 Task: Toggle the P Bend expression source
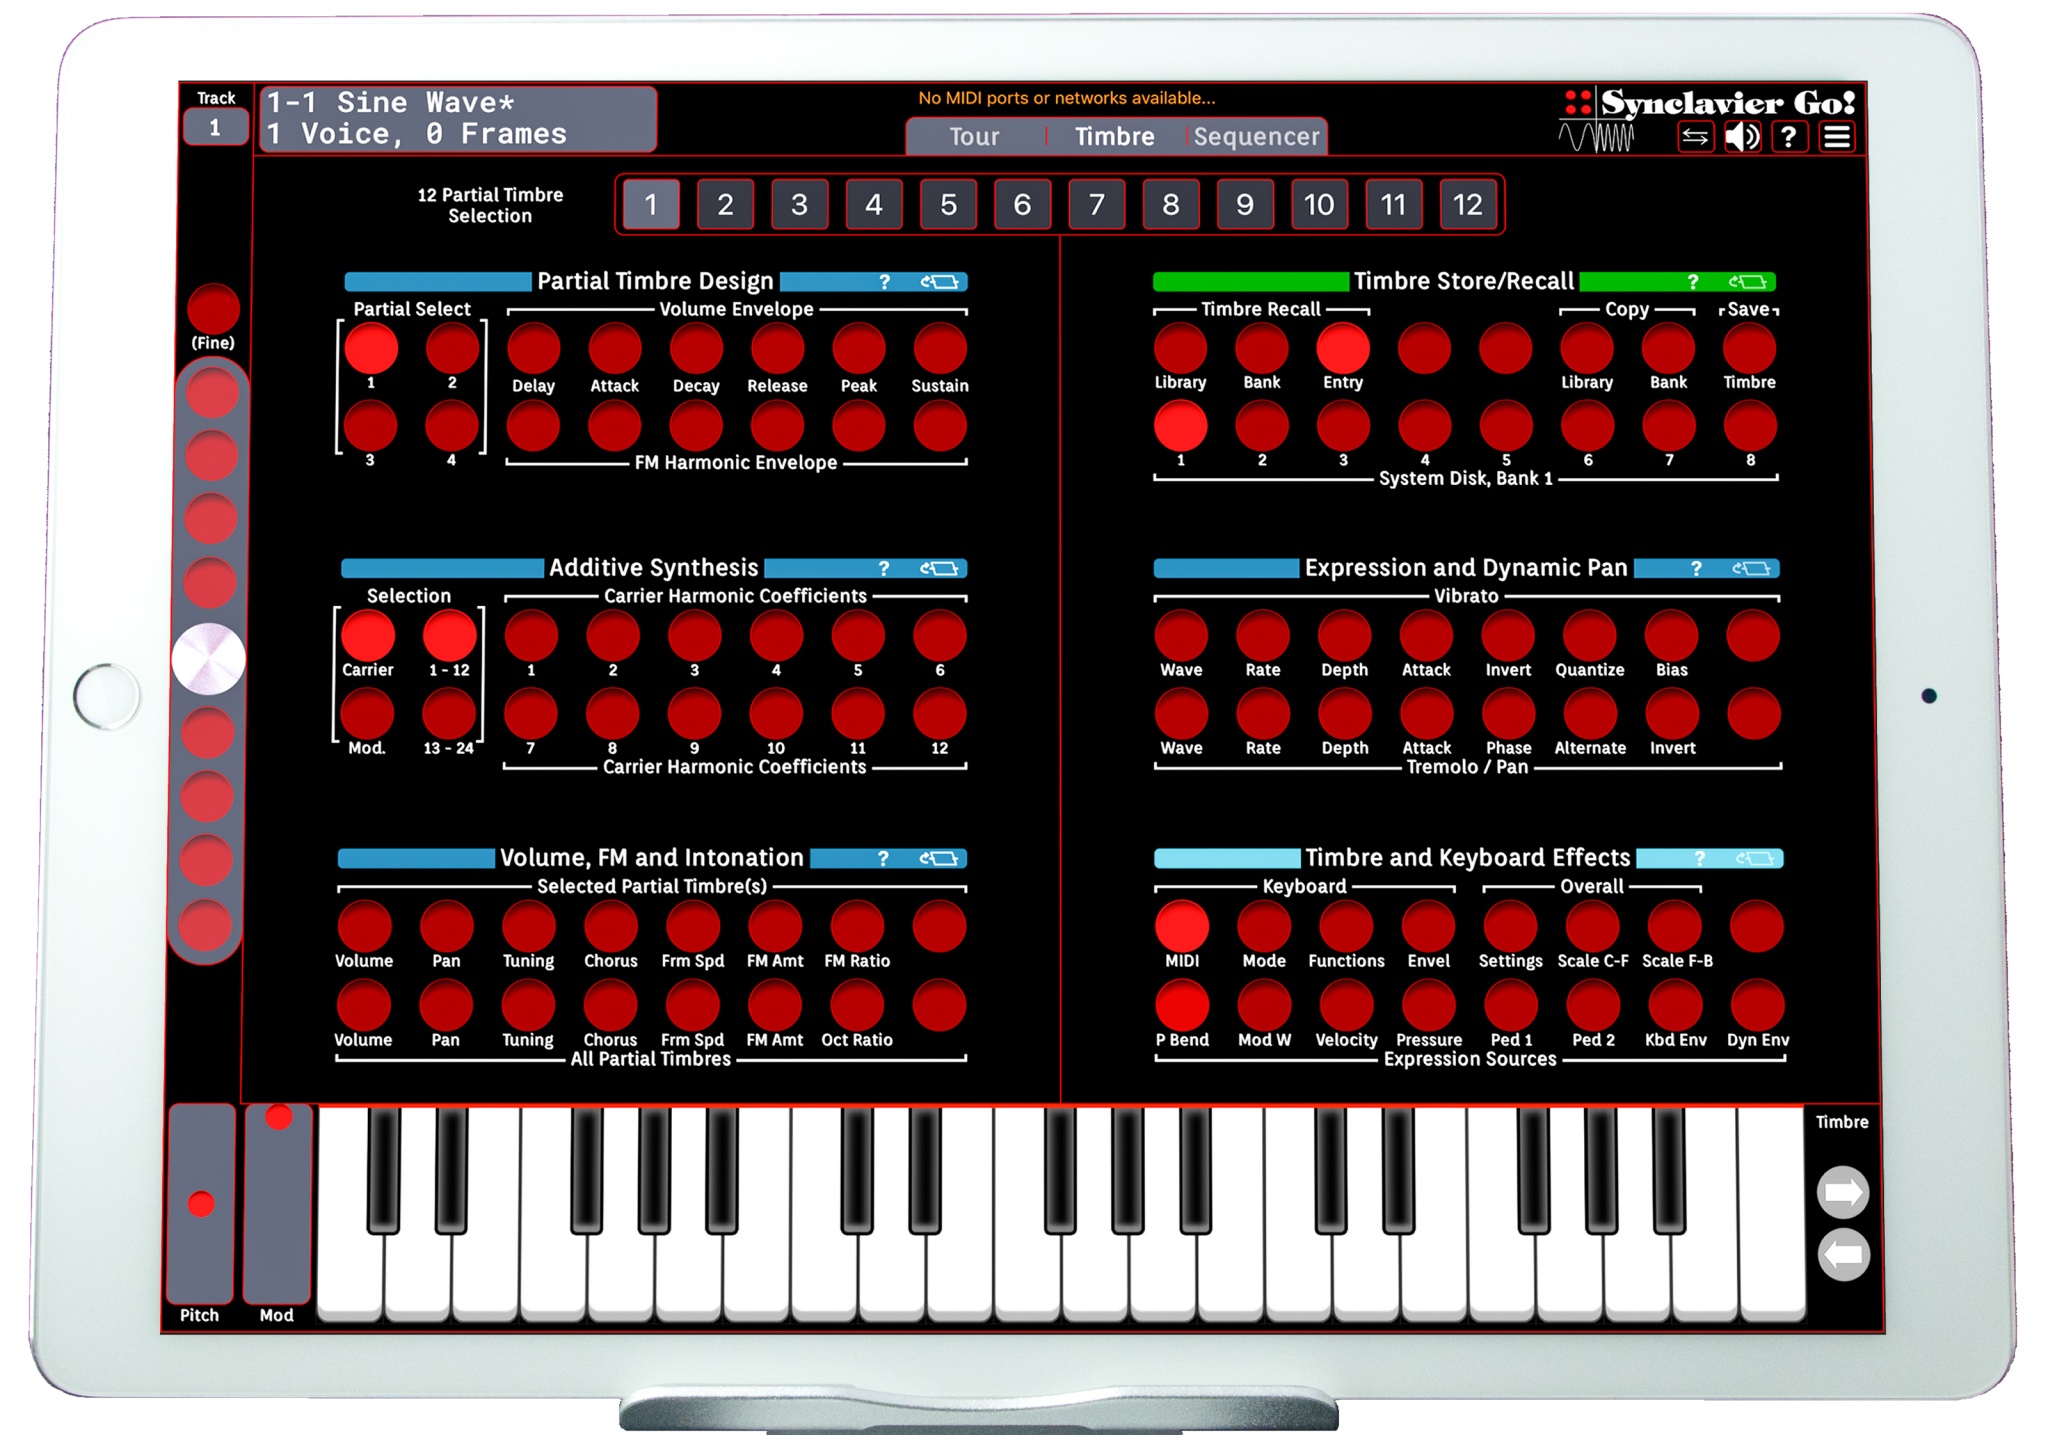pos(1181,1005)
